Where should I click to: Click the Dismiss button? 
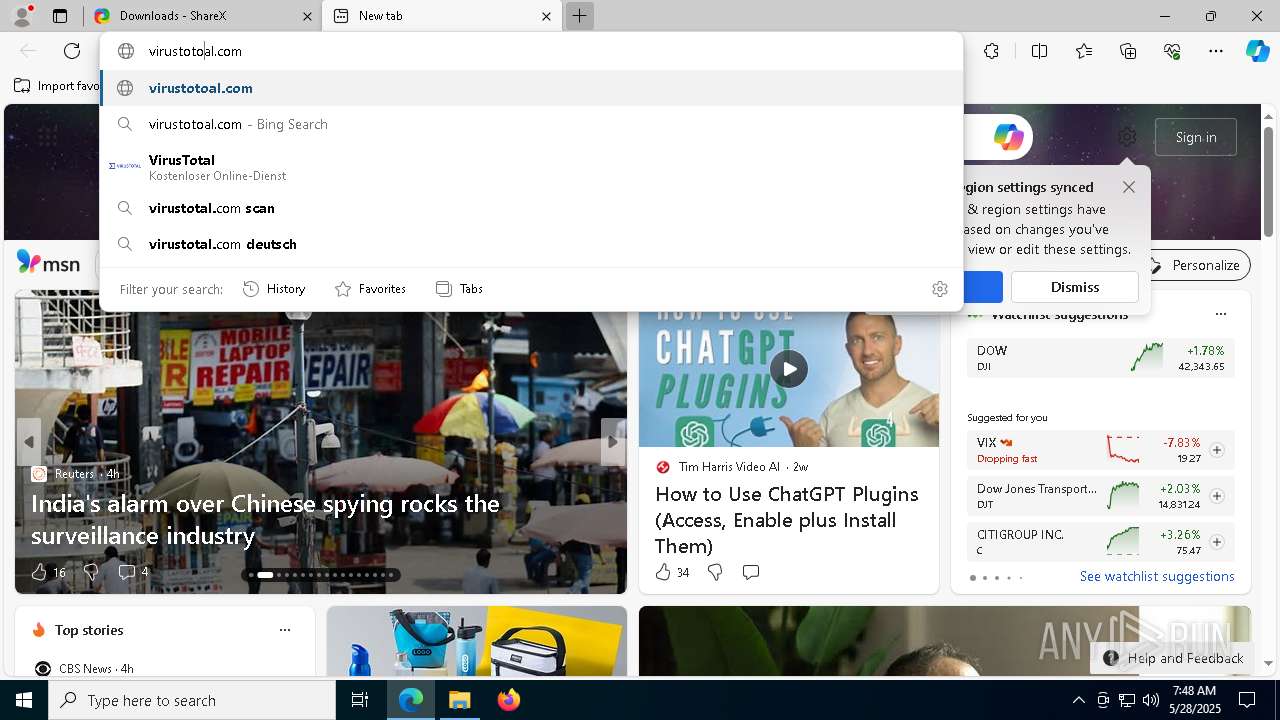tap(1075, 287)
